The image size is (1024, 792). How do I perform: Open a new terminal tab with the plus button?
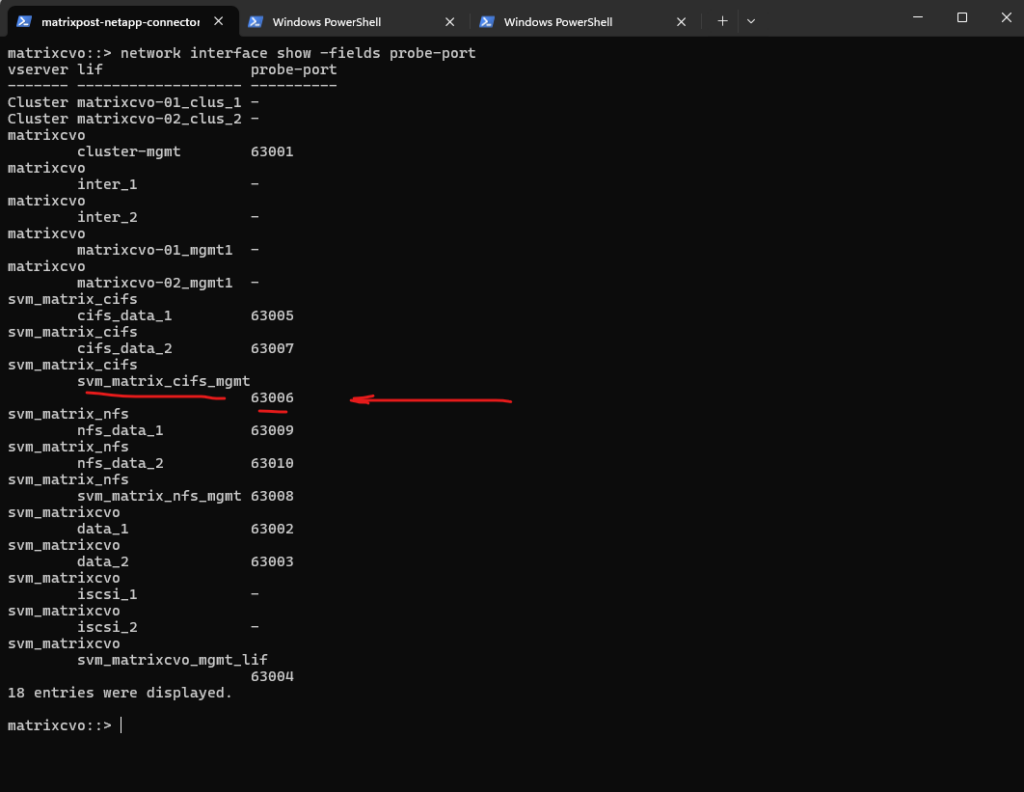722,21
